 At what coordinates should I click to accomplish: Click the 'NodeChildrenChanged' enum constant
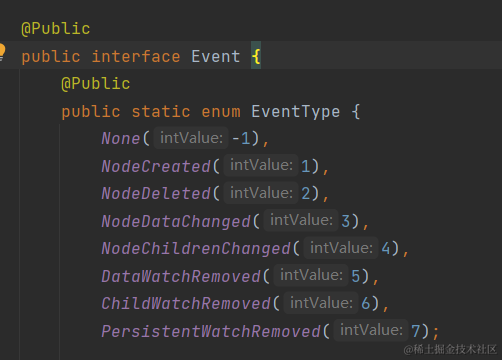pos(196,249)
